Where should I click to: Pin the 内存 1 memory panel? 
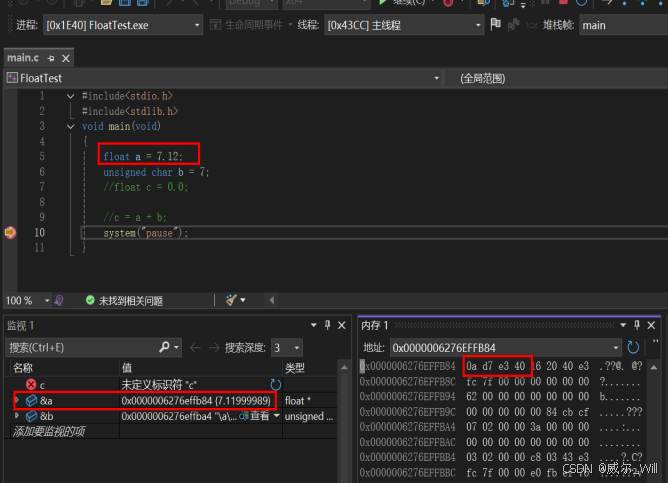tap(637, 325)
